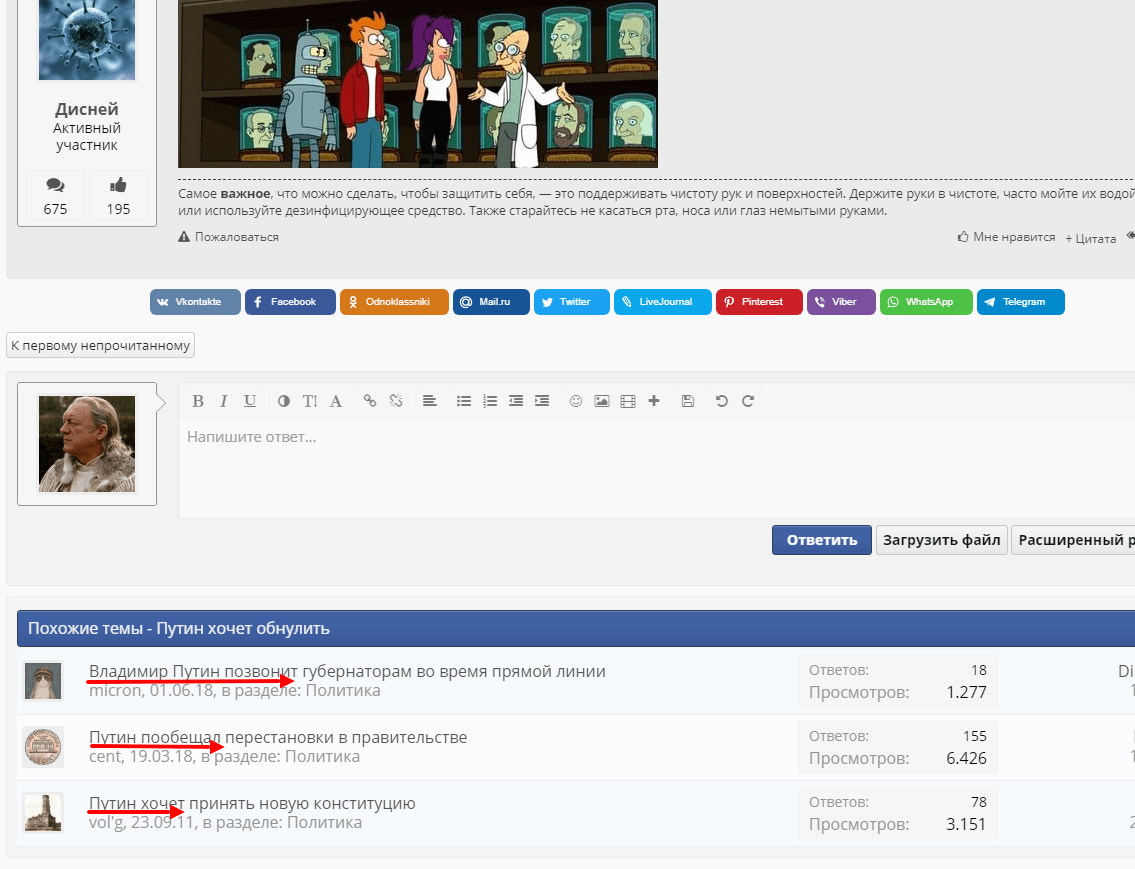Share the thread on Telegram
This screenshot has width=1135, height=869.
[1020, 302]
